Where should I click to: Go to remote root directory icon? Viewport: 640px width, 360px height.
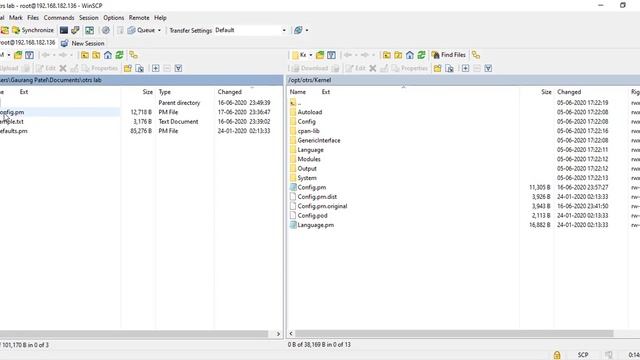click(x=398, y=55)
